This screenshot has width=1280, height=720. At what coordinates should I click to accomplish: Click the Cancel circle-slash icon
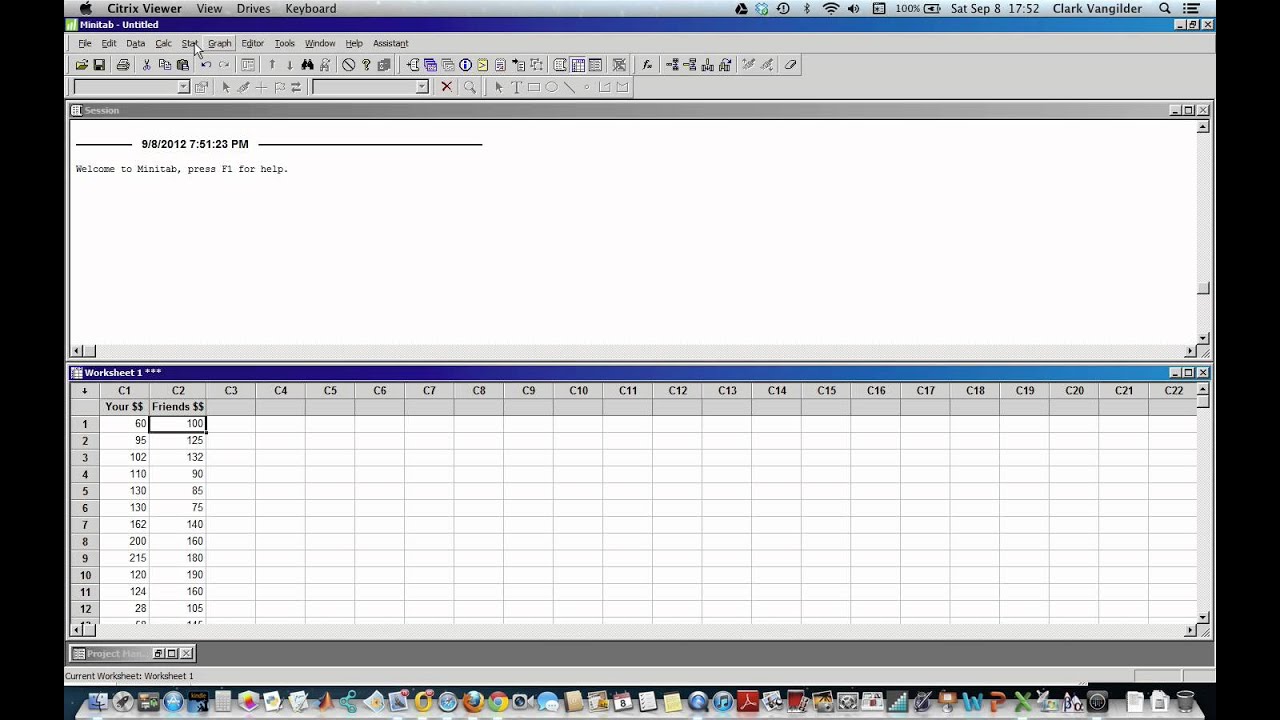pos(348,65)
